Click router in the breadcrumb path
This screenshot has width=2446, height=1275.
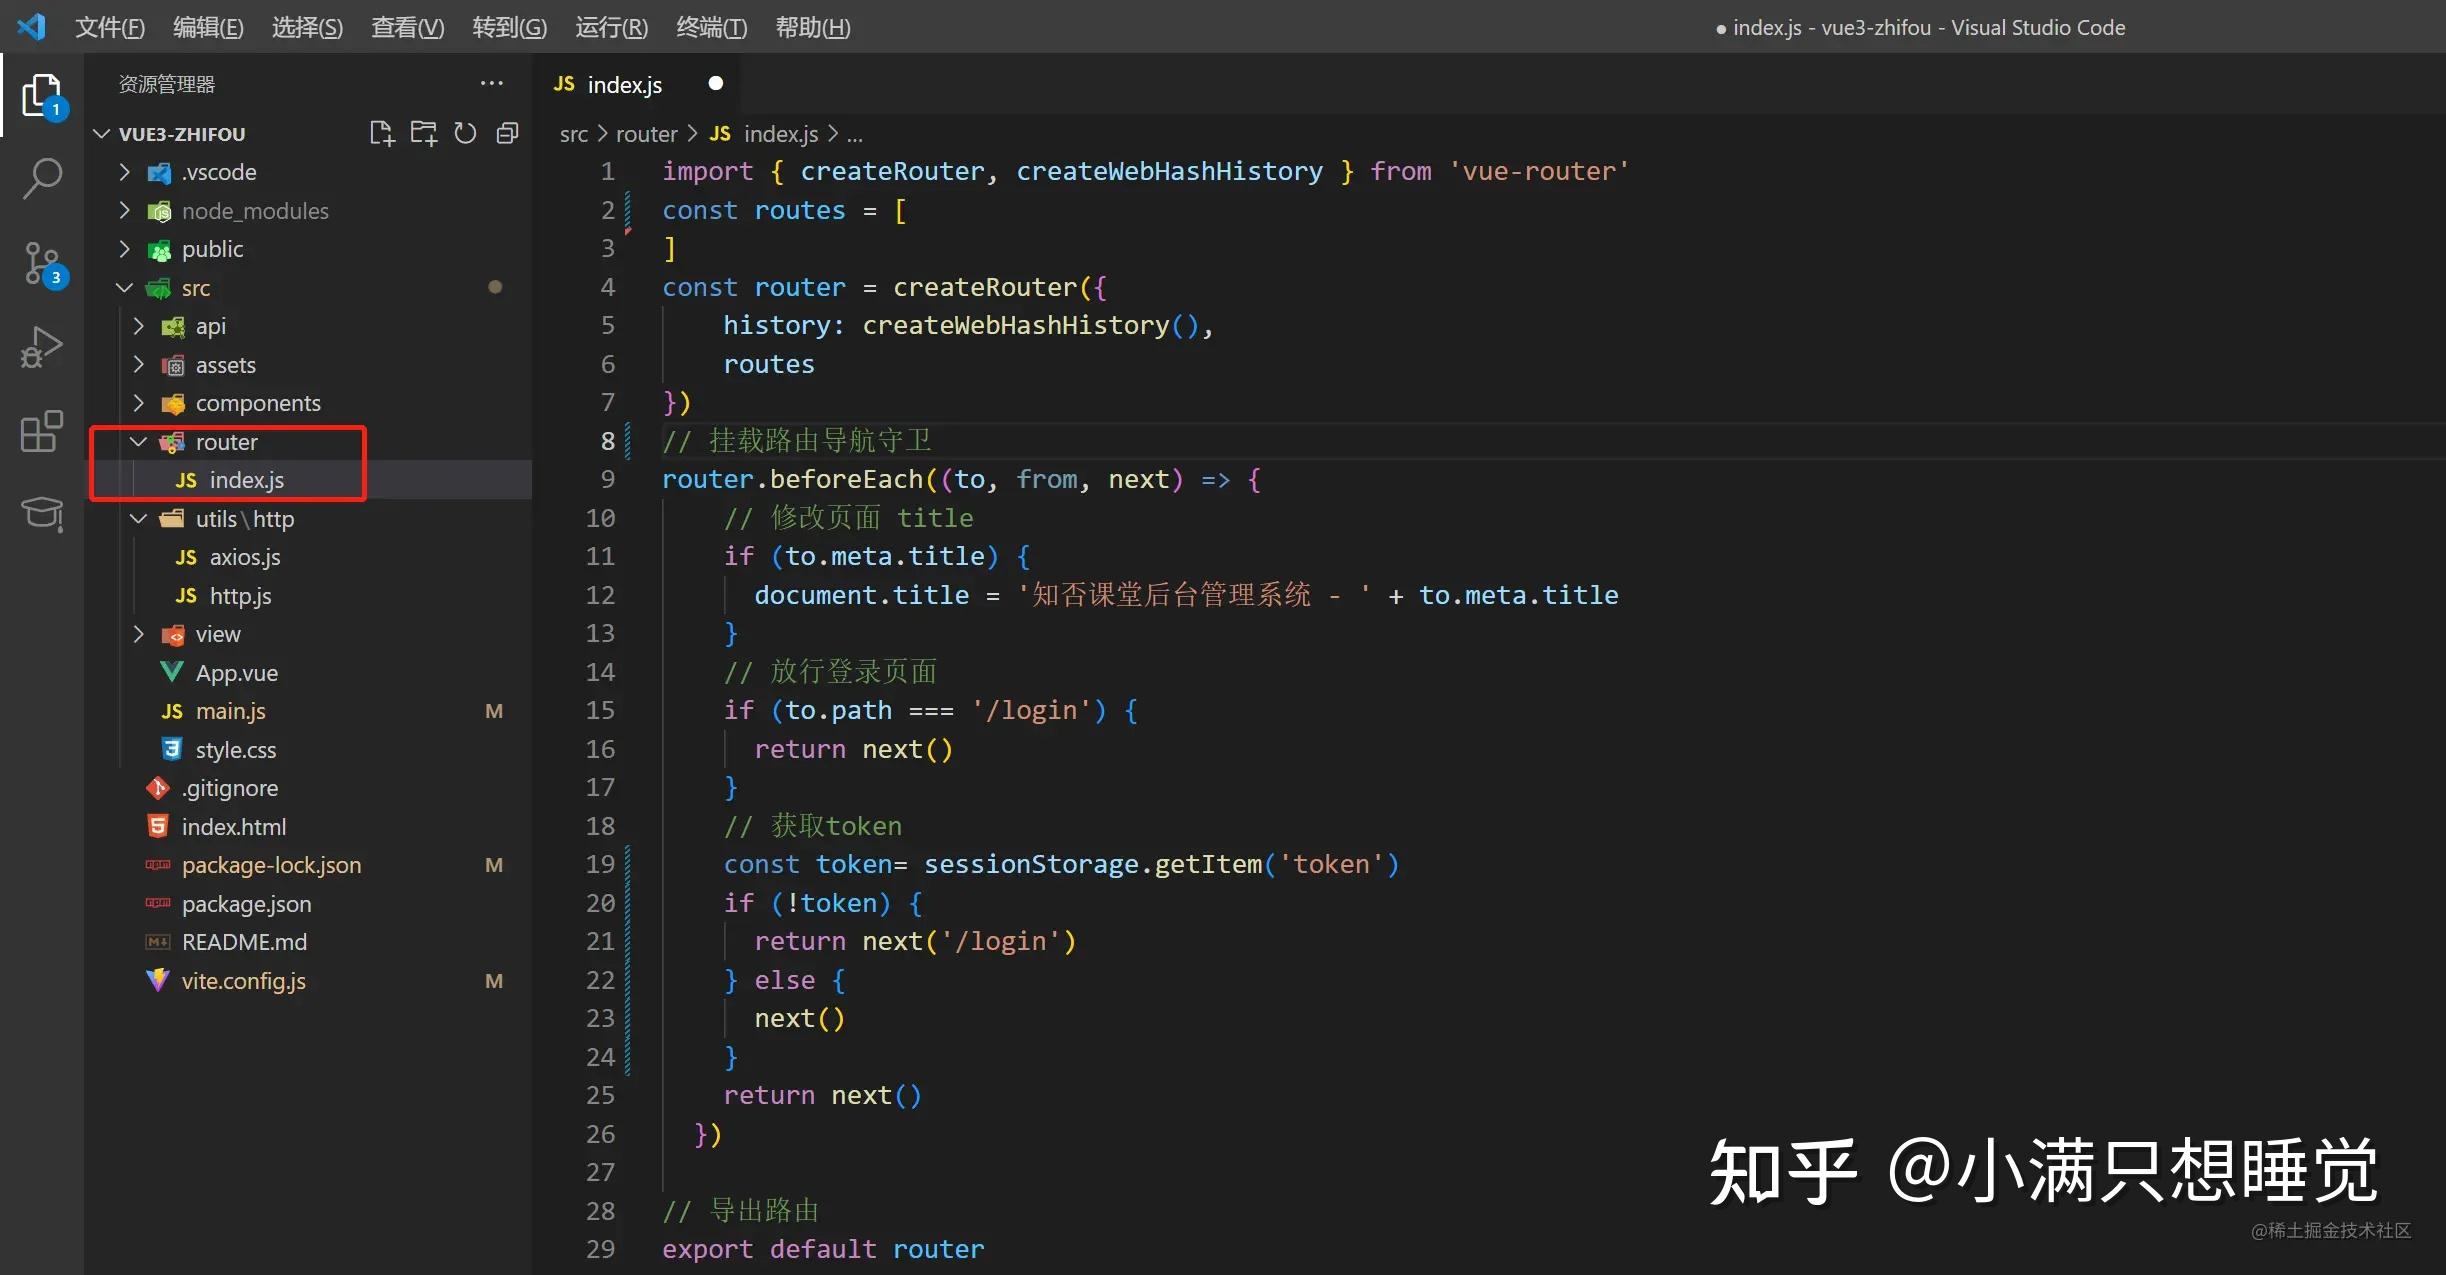(647, 134)
